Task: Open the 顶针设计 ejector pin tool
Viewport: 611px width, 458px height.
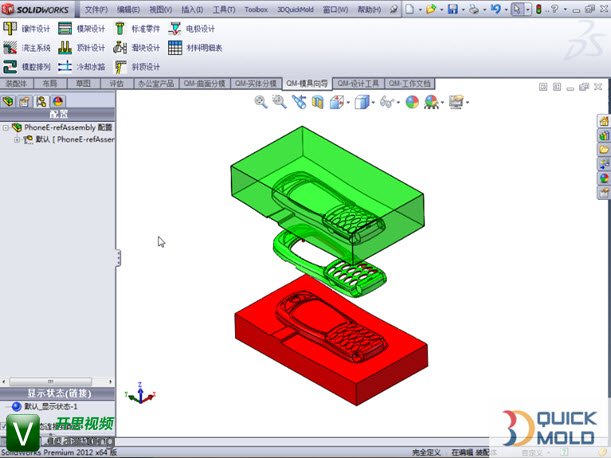Action: [81, 48]
